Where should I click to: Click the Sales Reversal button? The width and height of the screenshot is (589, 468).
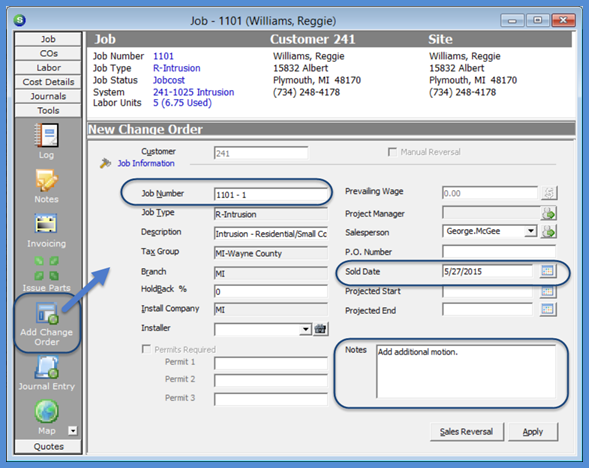467,432
